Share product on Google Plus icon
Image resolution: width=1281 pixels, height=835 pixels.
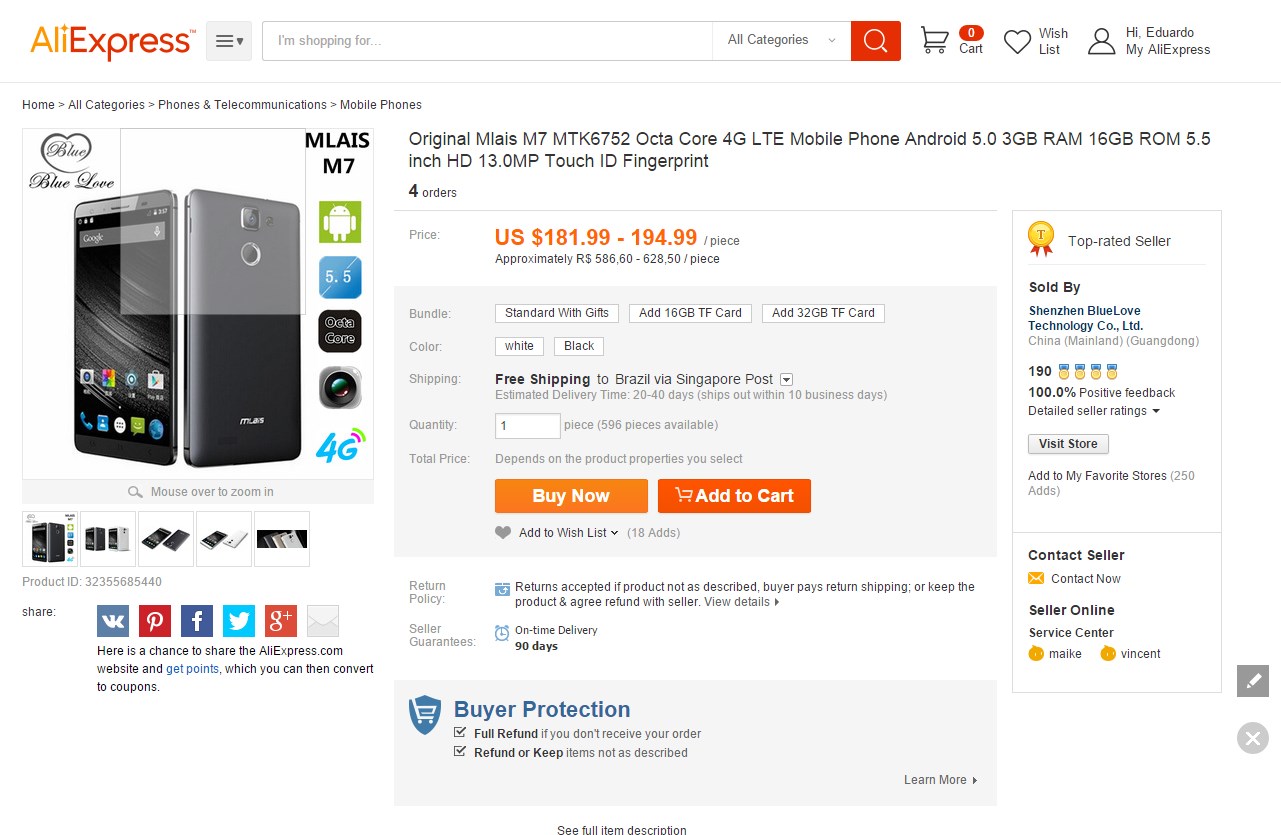click(x=281, y=621)
